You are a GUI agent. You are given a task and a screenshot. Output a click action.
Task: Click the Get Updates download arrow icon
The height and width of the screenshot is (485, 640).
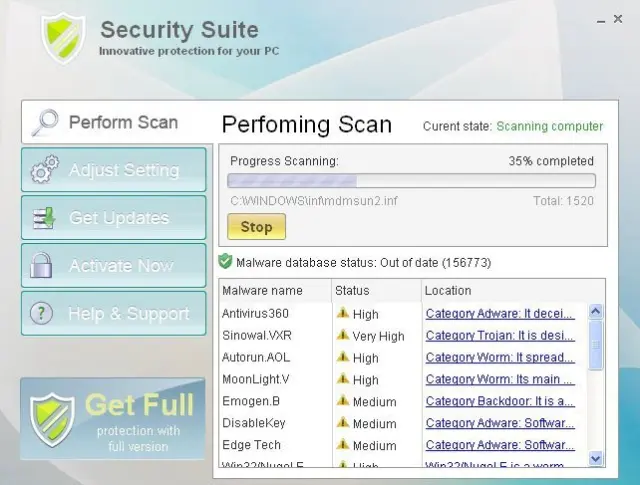[44, 218]
